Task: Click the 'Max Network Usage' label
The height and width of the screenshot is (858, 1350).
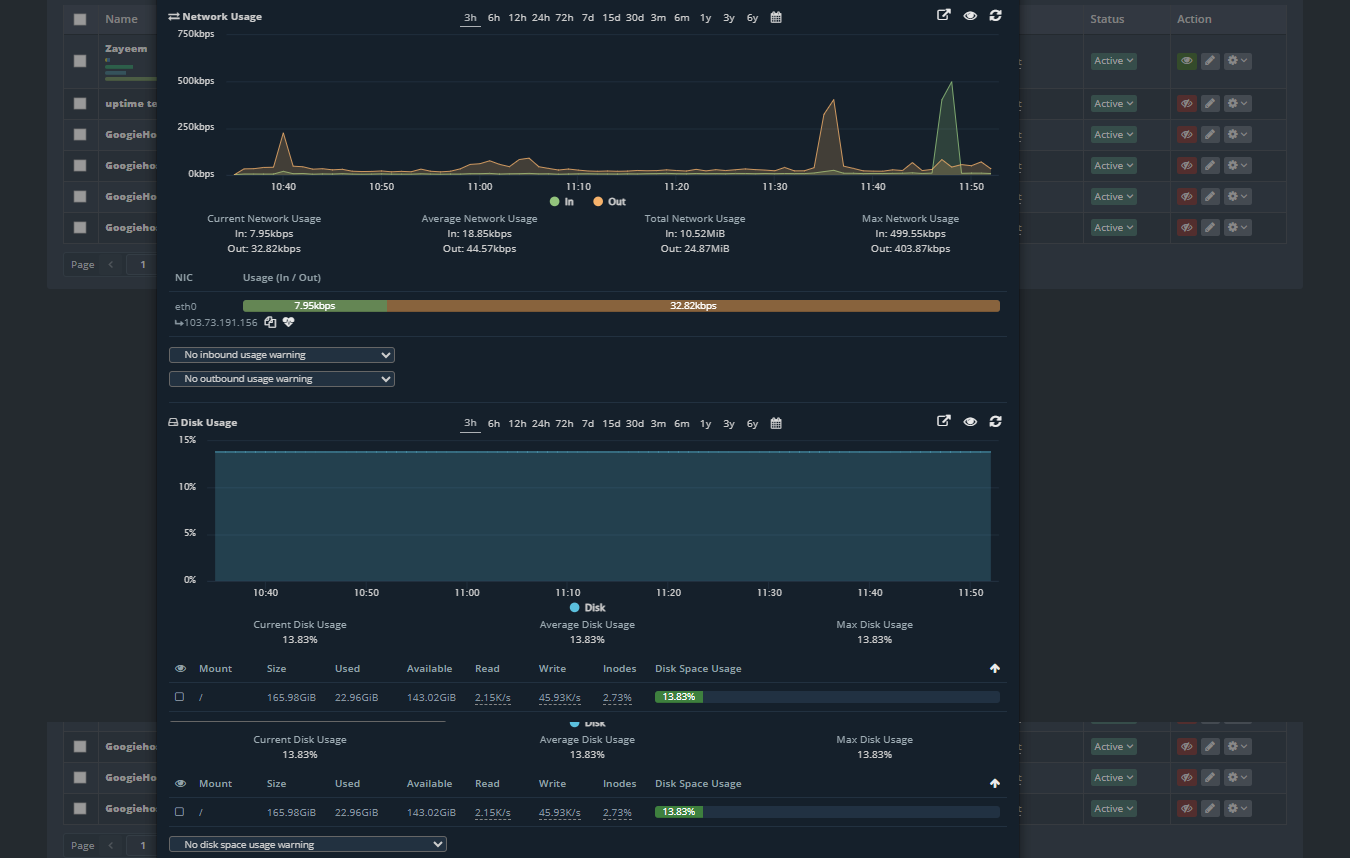Action: [910, 219]
